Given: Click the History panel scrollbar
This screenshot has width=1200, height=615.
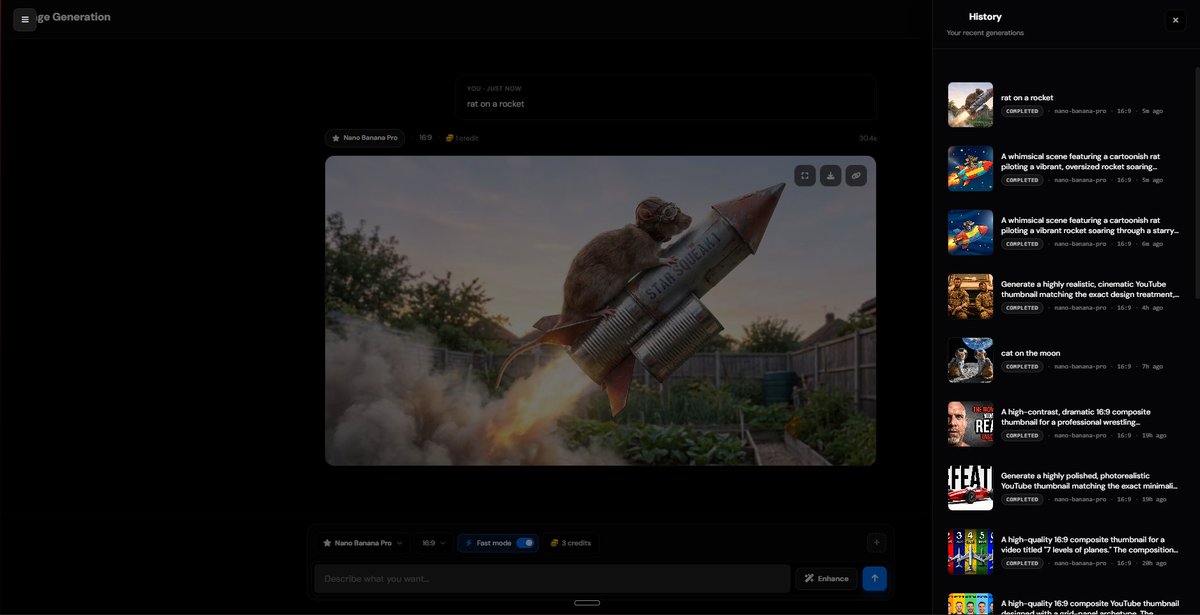Looking at the screenshot, I should [x=1196, y=182].
